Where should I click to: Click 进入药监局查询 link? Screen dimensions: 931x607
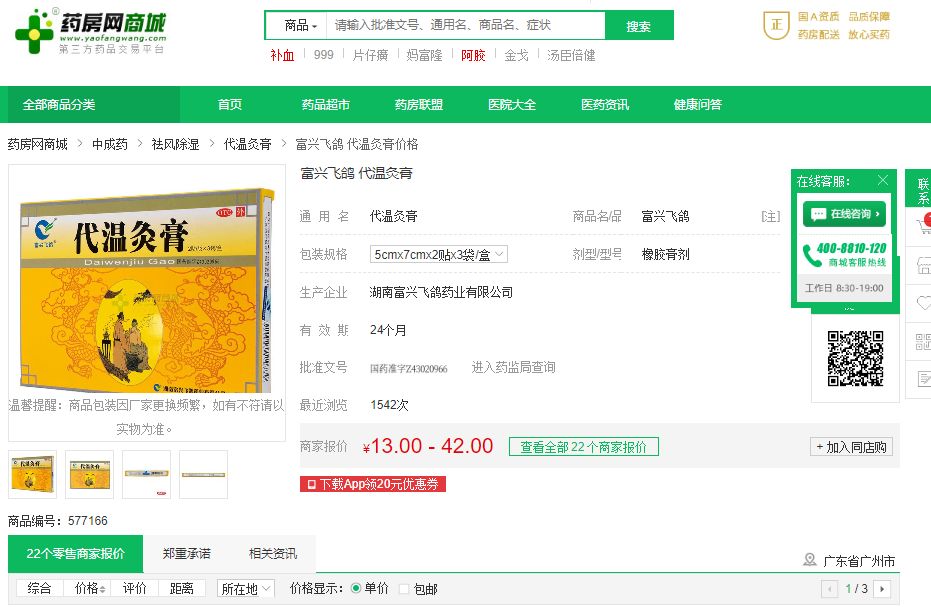[x=513, y=367]
